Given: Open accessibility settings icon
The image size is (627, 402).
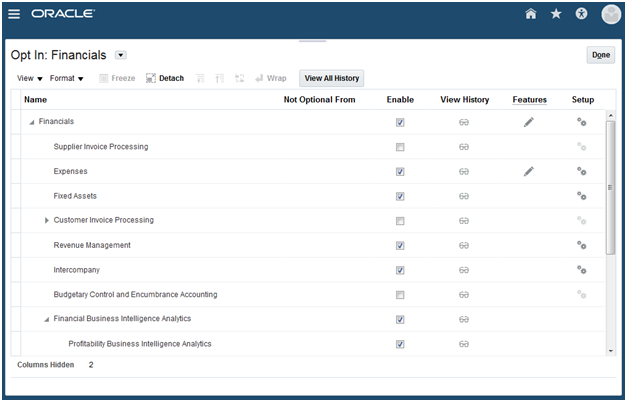Looking at the screenshot, I should (x=583, y=15).
